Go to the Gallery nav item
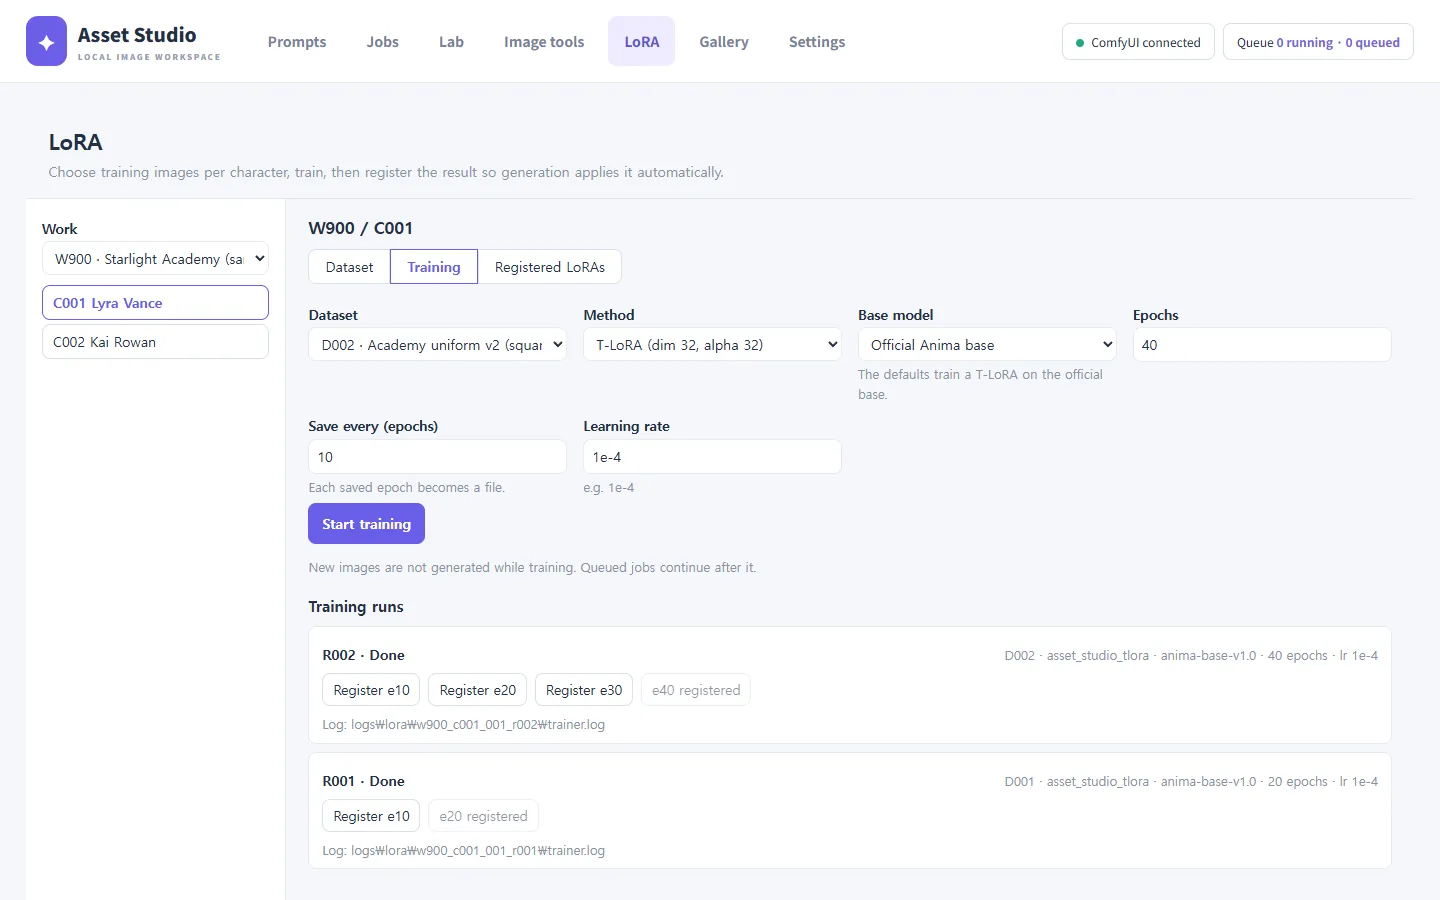The image size is (1440, 900). 724,42
